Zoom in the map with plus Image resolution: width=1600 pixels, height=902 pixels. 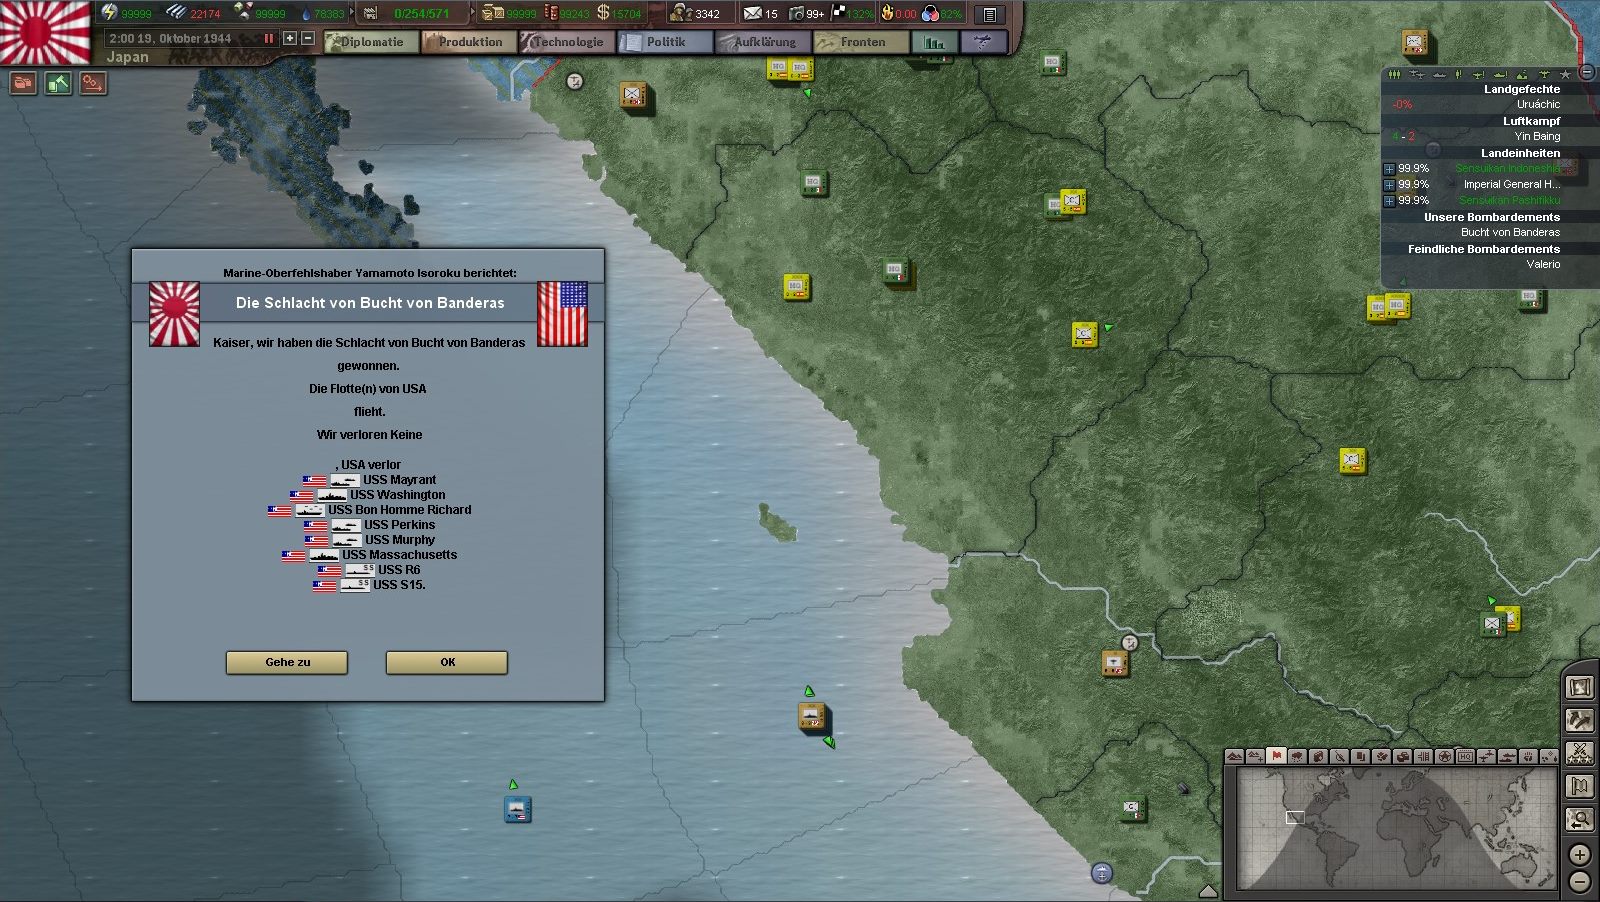click(1580, 854)
